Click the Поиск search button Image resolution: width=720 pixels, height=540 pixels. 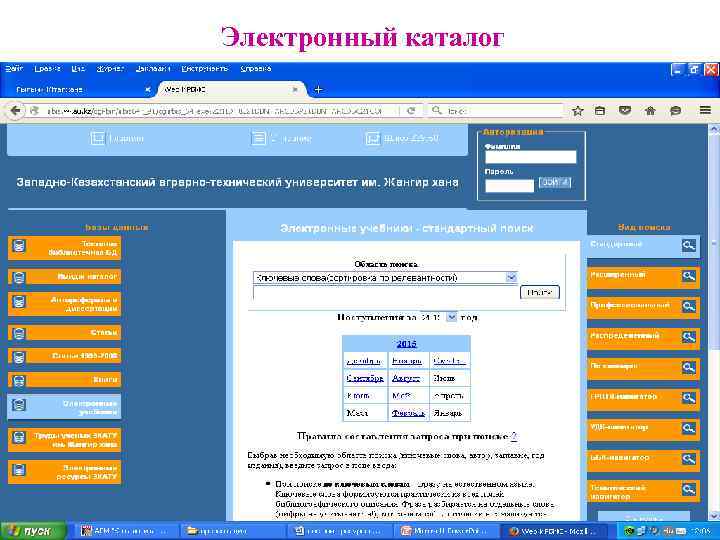[540, 292]
